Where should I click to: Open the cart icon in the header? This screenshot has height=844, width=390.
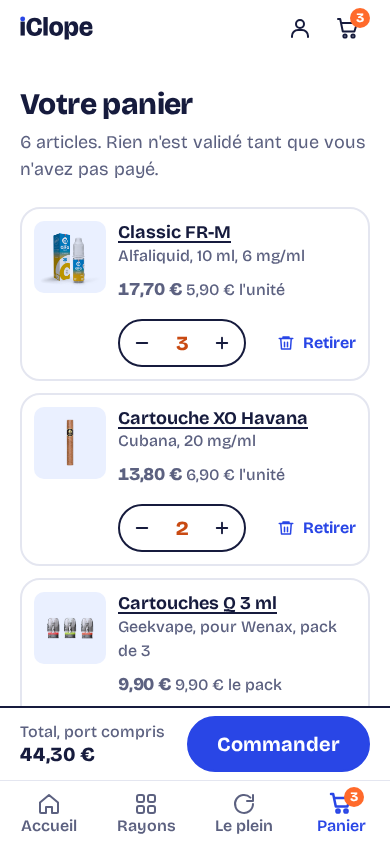point(350,27)
